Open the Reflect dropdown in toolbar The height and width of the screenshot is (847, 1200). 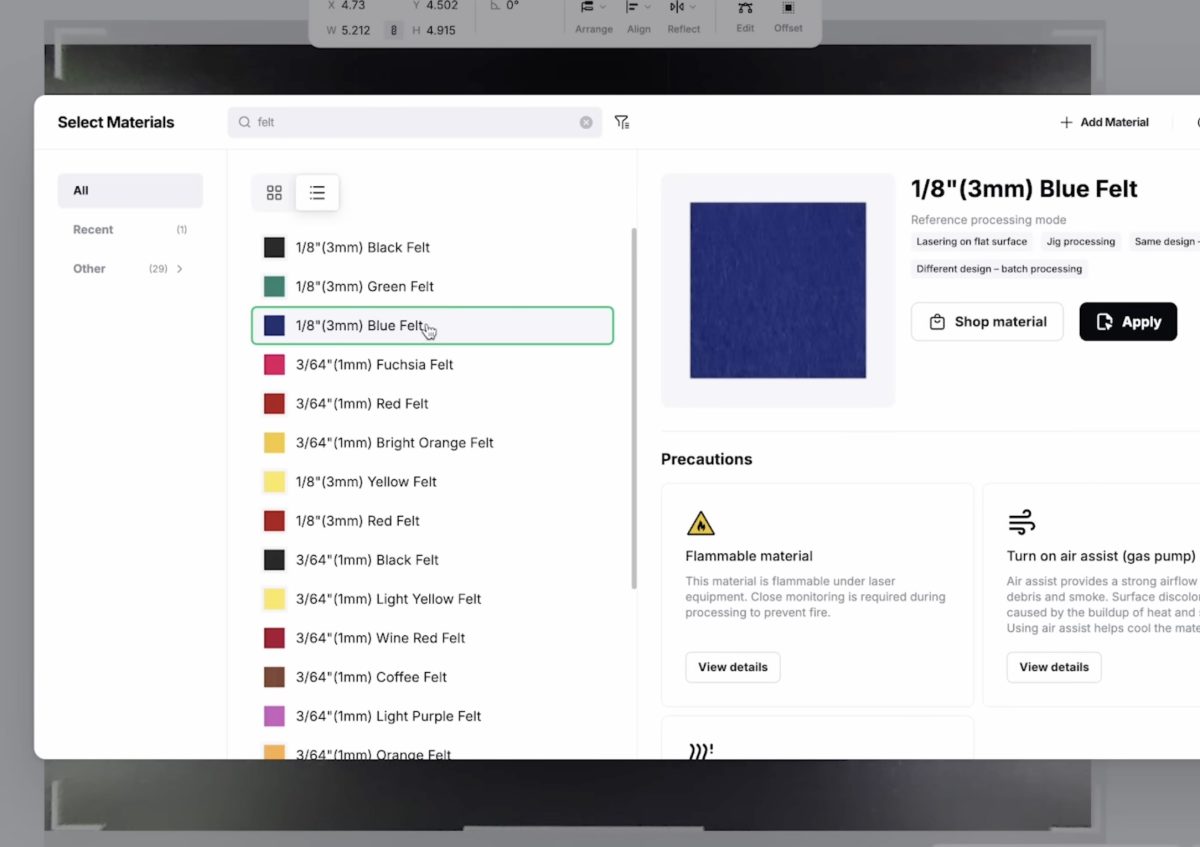[683, 18]
